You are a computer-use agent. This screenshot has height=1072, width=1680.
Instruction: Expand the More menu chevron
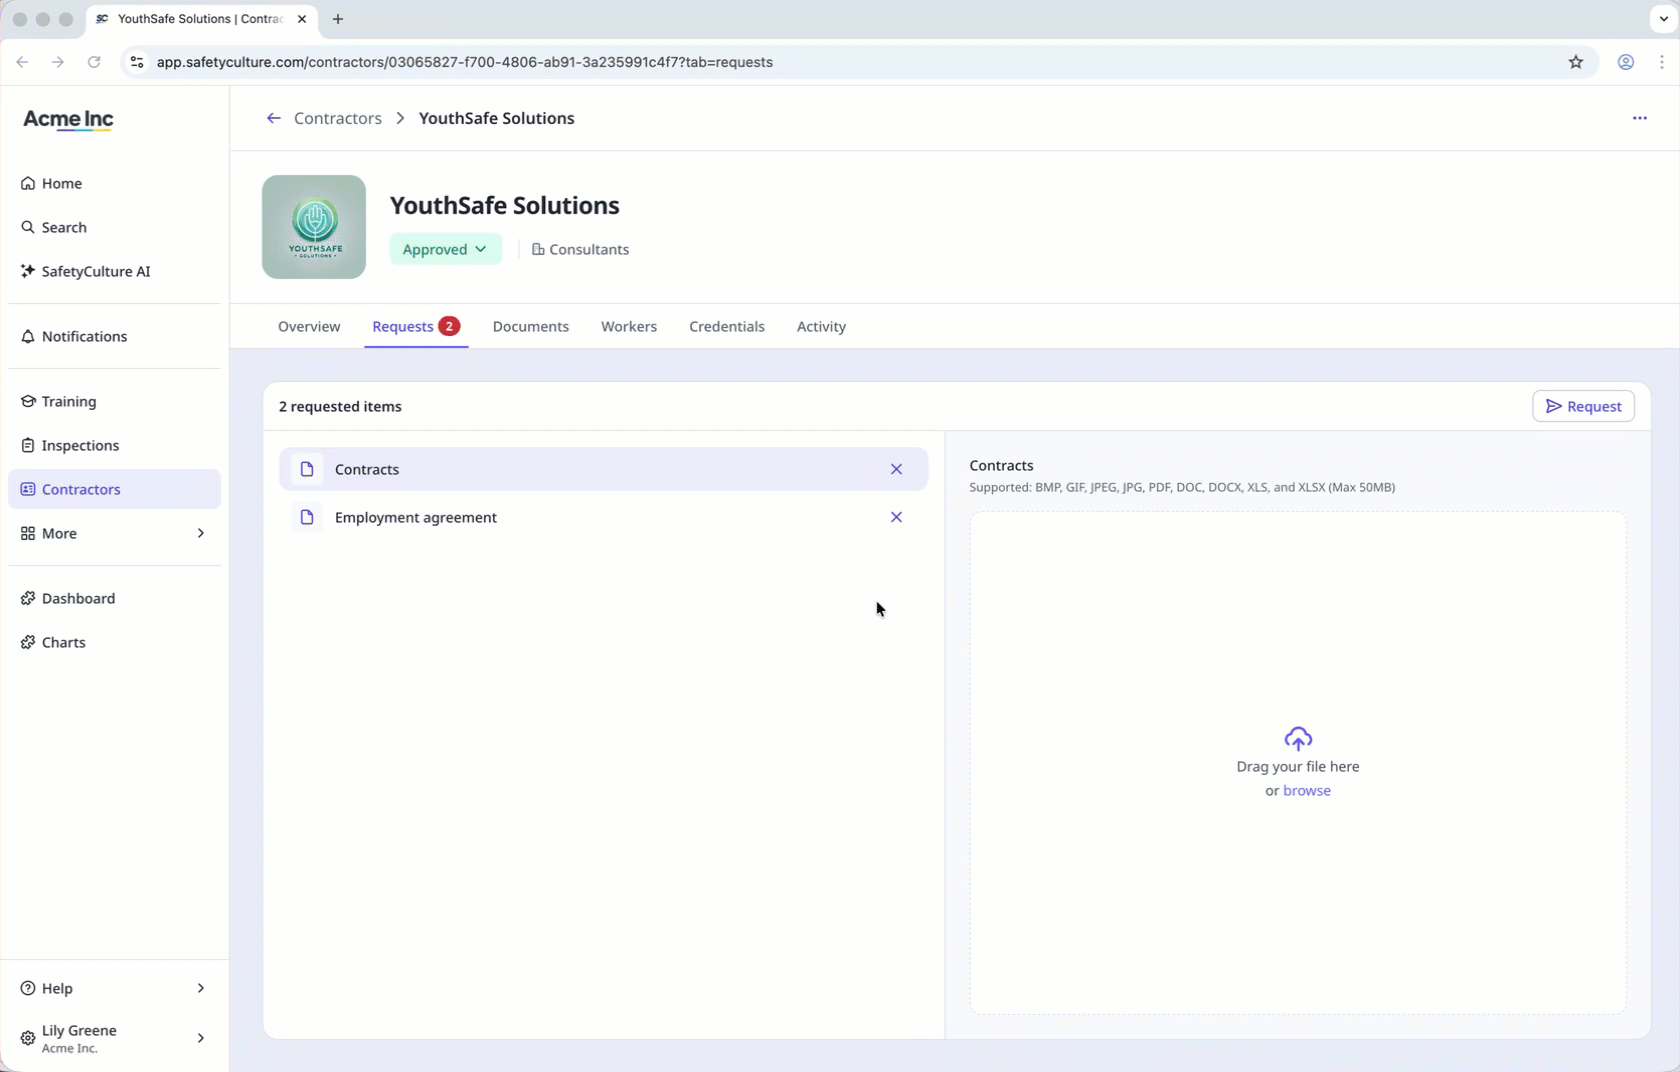(201, 534)
